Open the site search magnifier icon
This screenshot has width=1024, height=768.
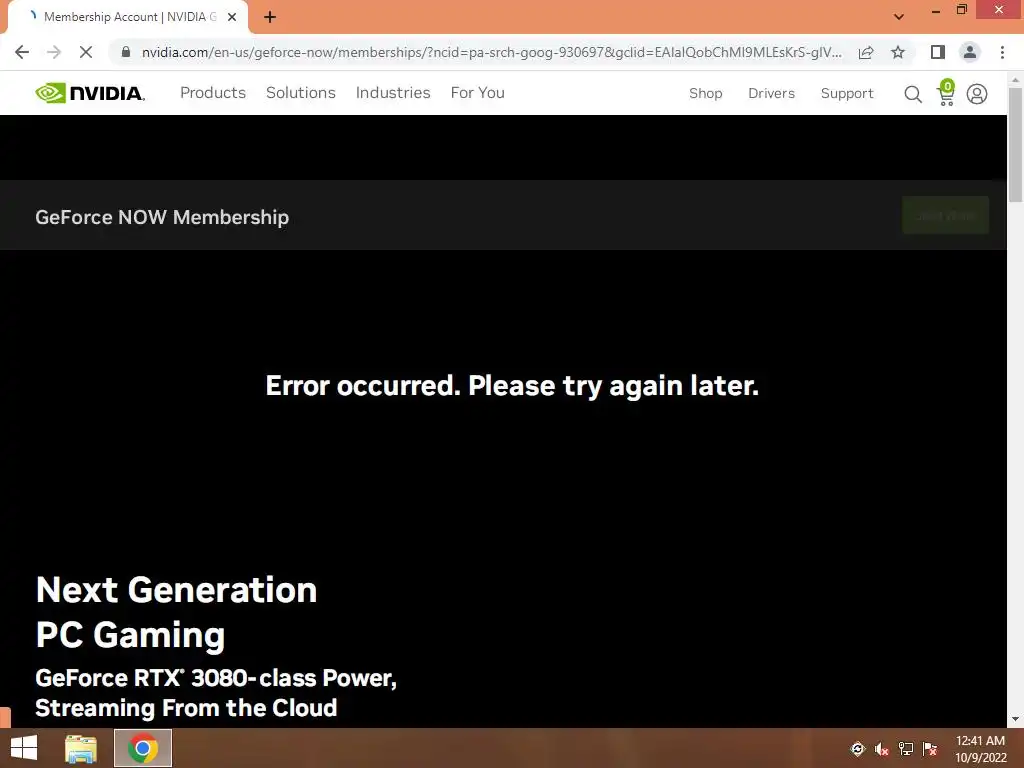pos(913,95)
